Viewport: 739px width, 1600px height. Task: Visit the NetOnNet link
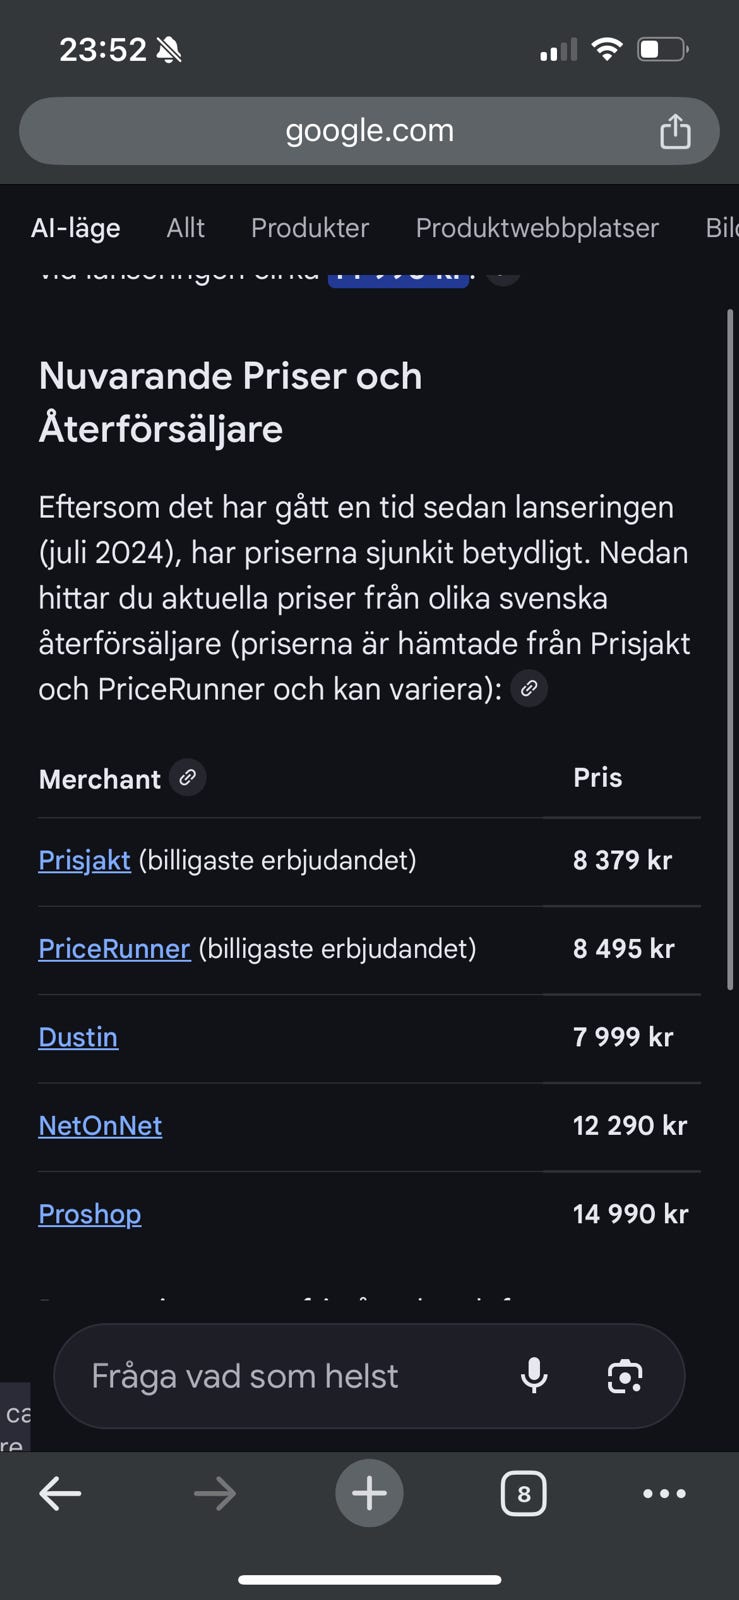[100, 1125]
